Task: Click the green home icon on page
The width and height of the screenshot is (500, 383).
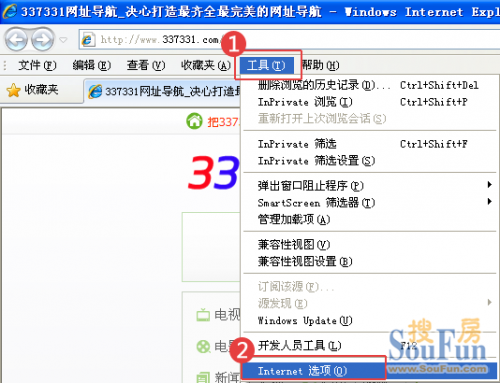Action: pyautogui.click(x=194, y=121)
